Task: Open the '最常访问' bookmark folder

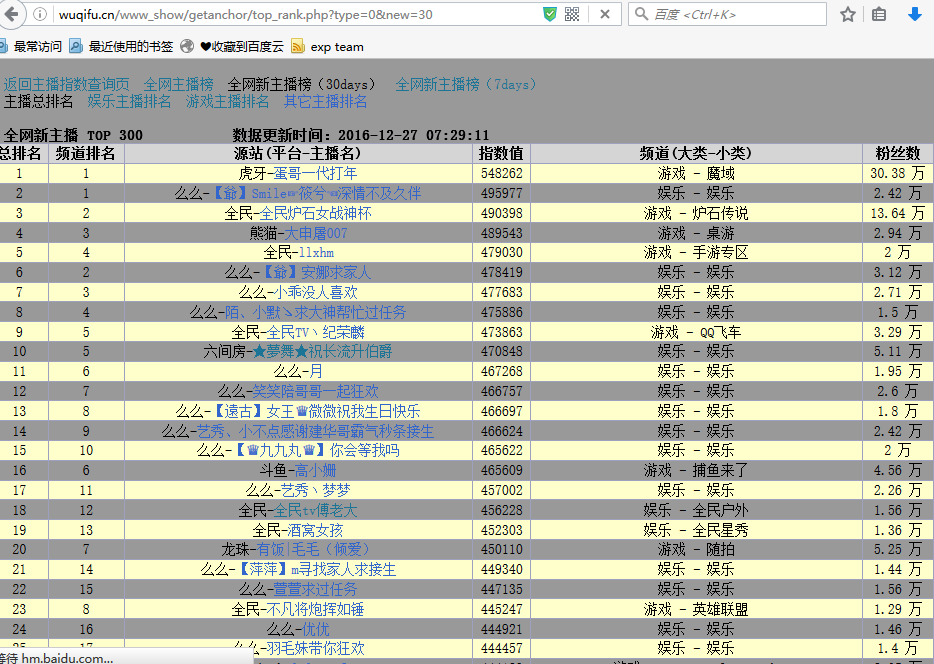Action: coord(31,47)
